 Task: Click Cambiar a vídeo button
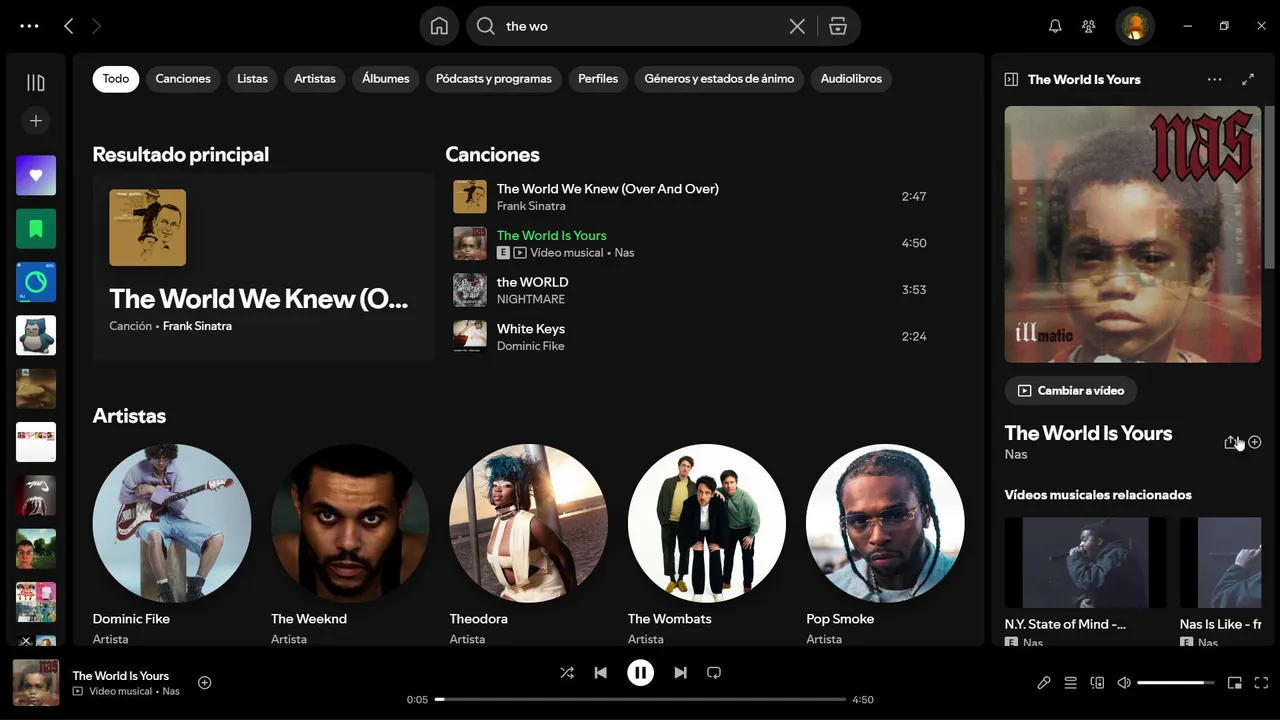[1071, 391]
